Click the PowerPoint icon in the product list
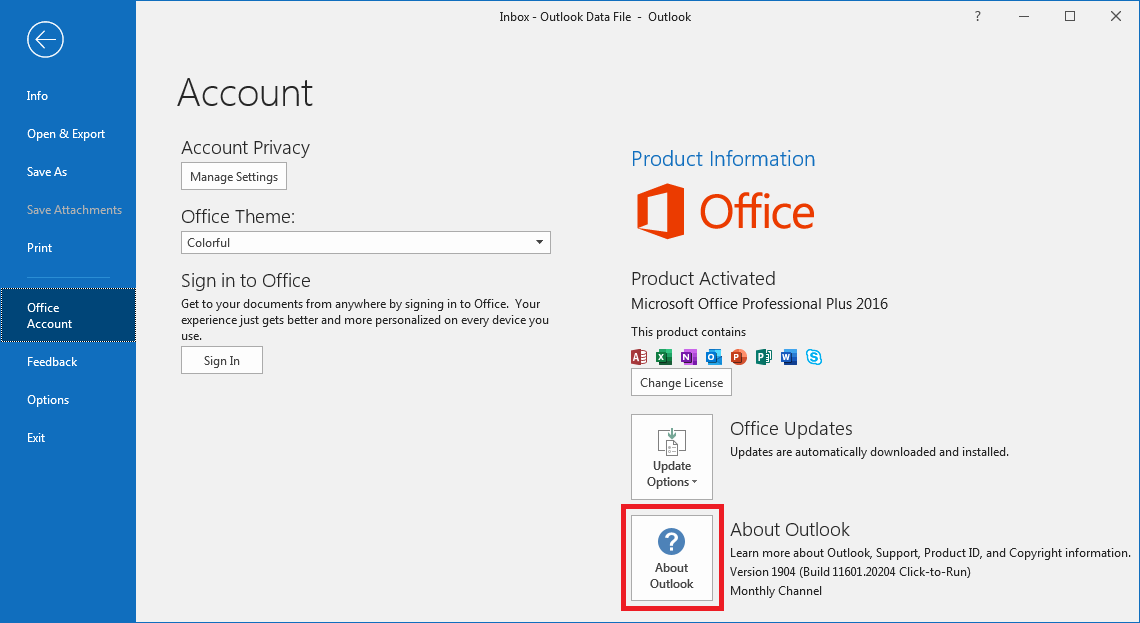The width and height of the screenshot is (1140, 623). tap(739, 357)
